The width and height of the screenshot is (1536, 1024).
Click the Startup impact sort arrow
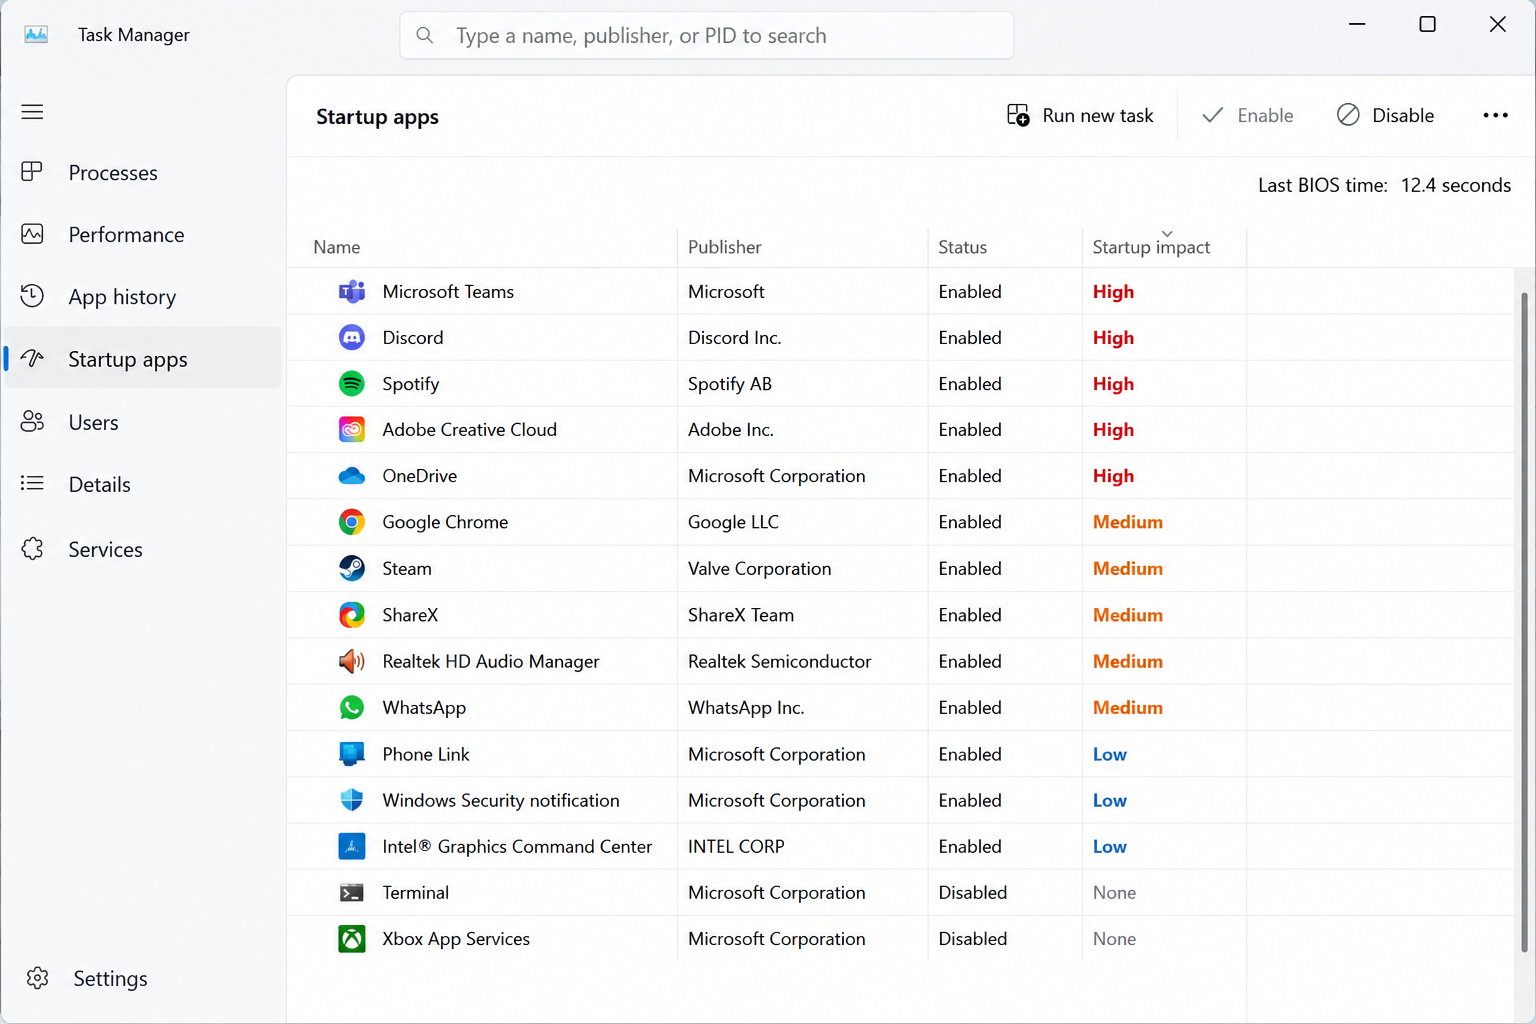point(1167,234)
